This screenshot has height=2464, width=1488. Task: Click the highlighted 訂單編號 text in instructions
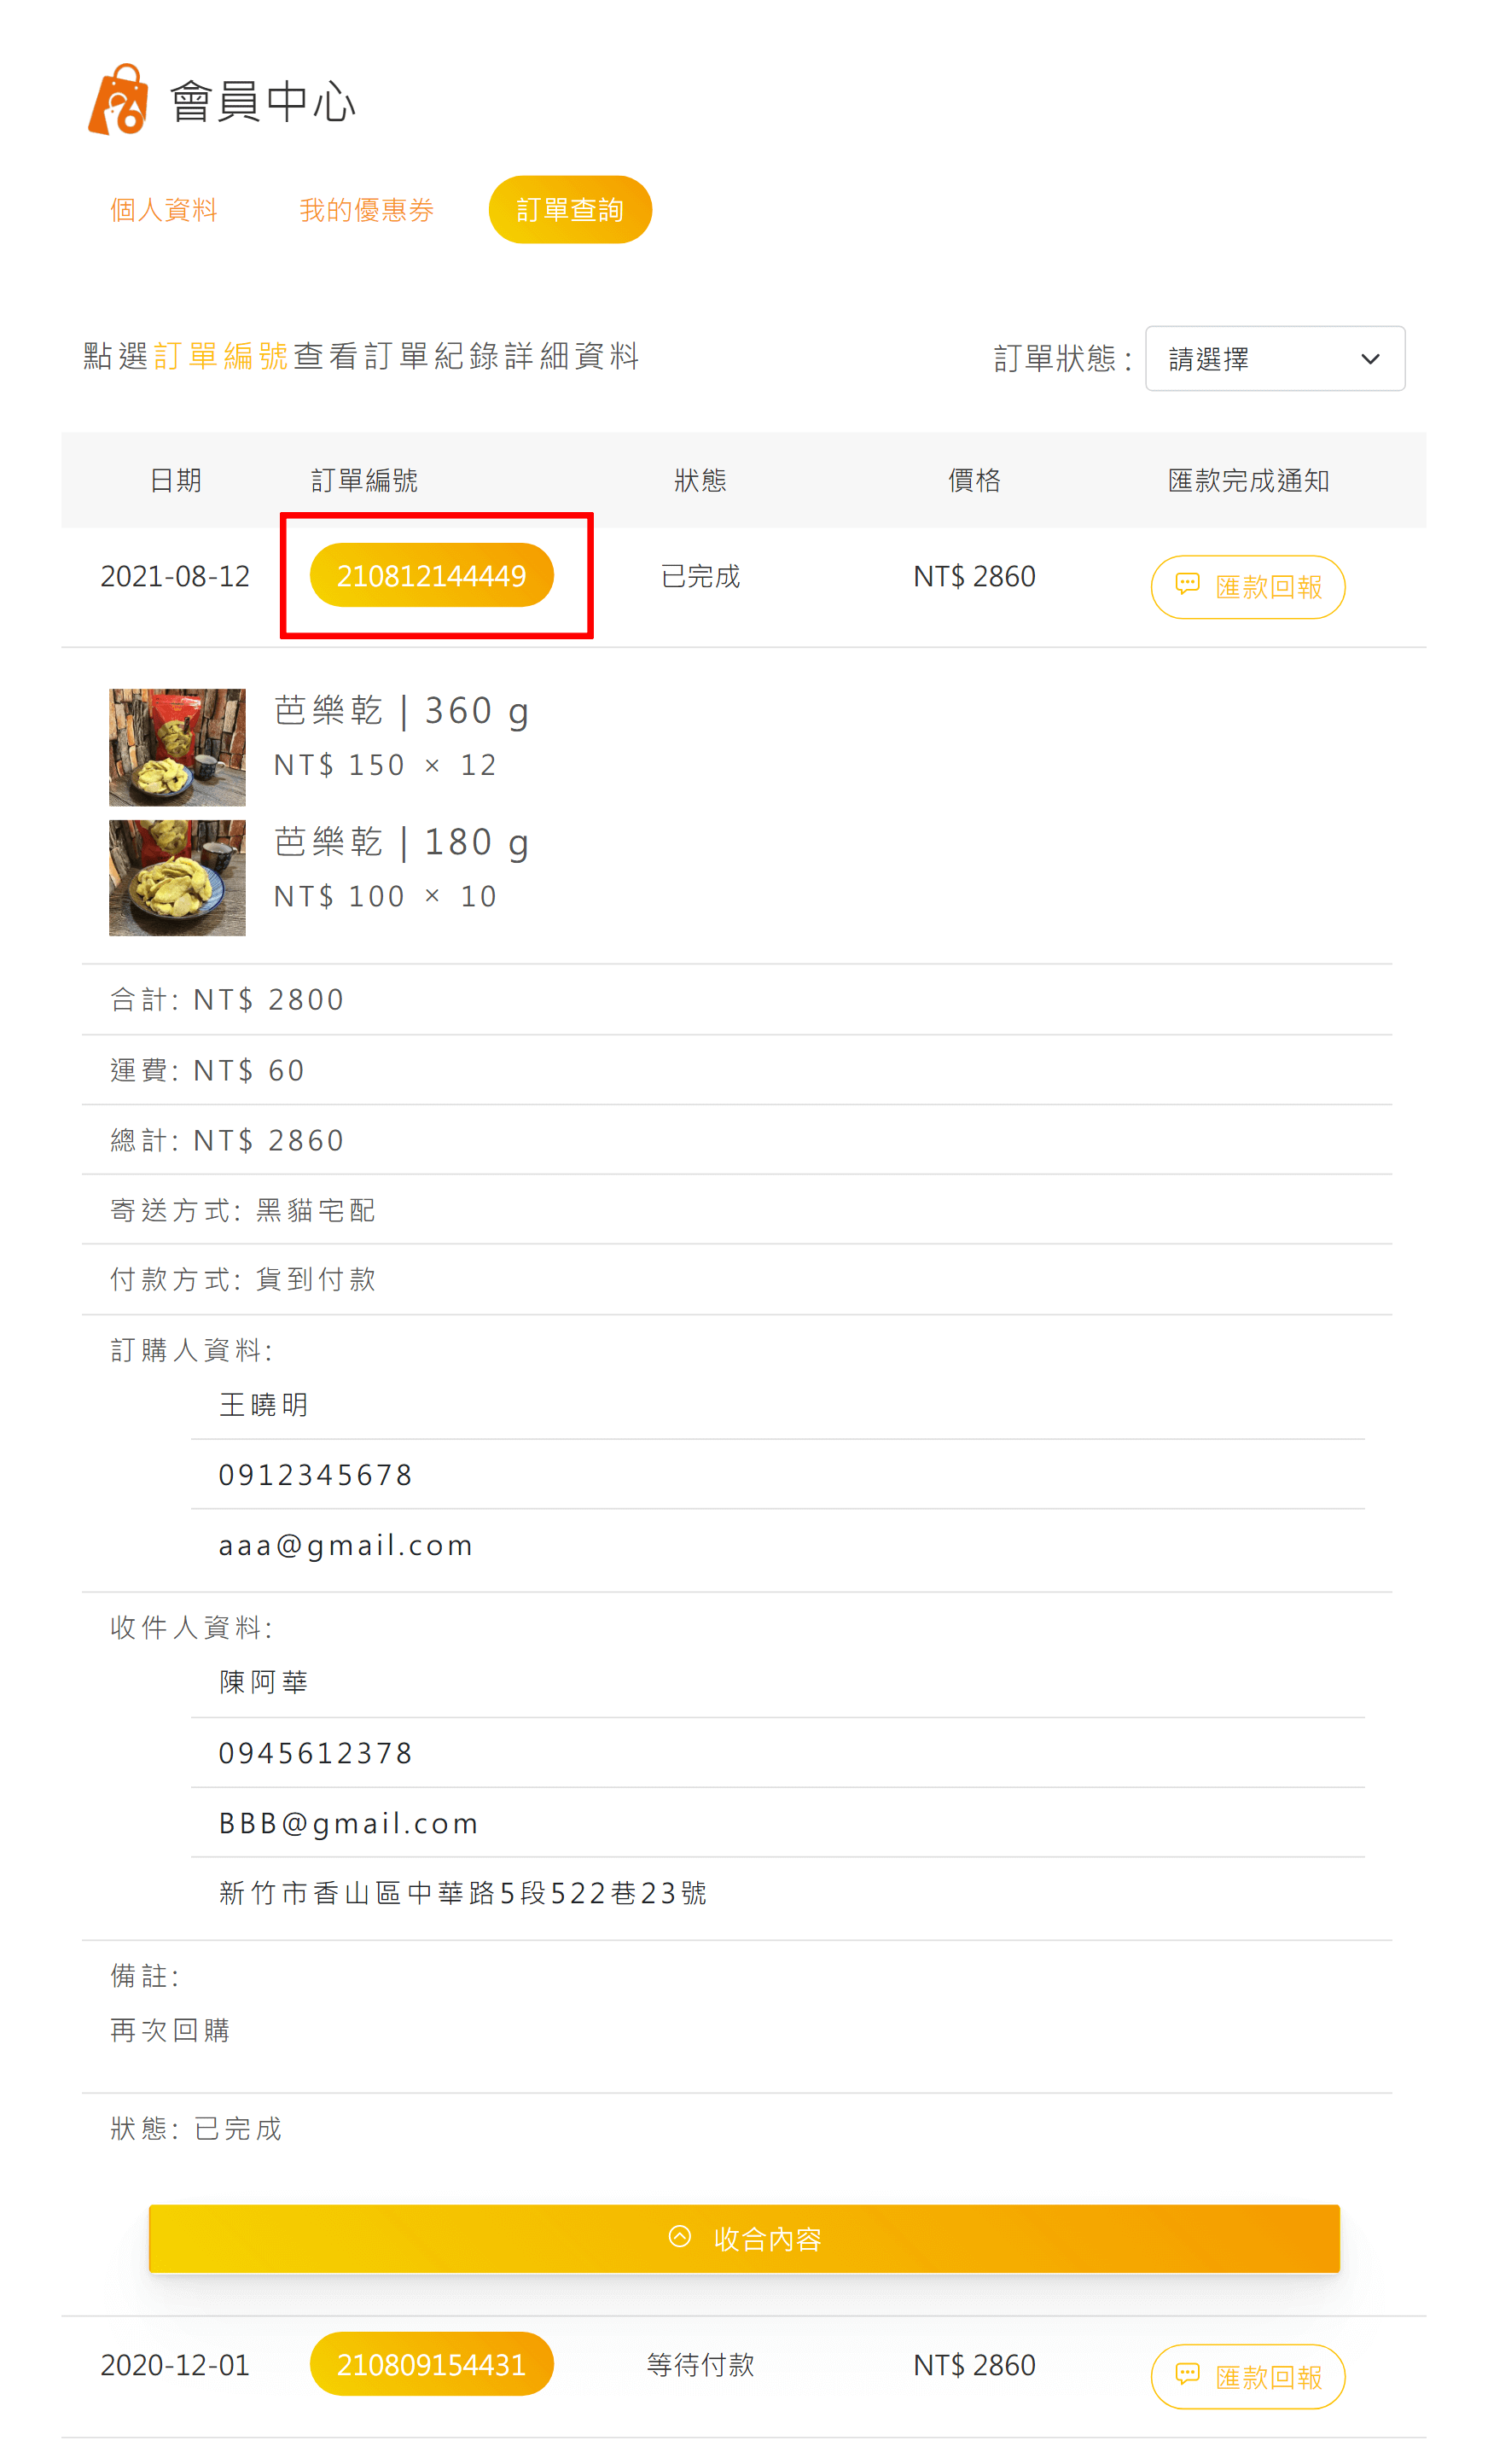coord(221,355)
